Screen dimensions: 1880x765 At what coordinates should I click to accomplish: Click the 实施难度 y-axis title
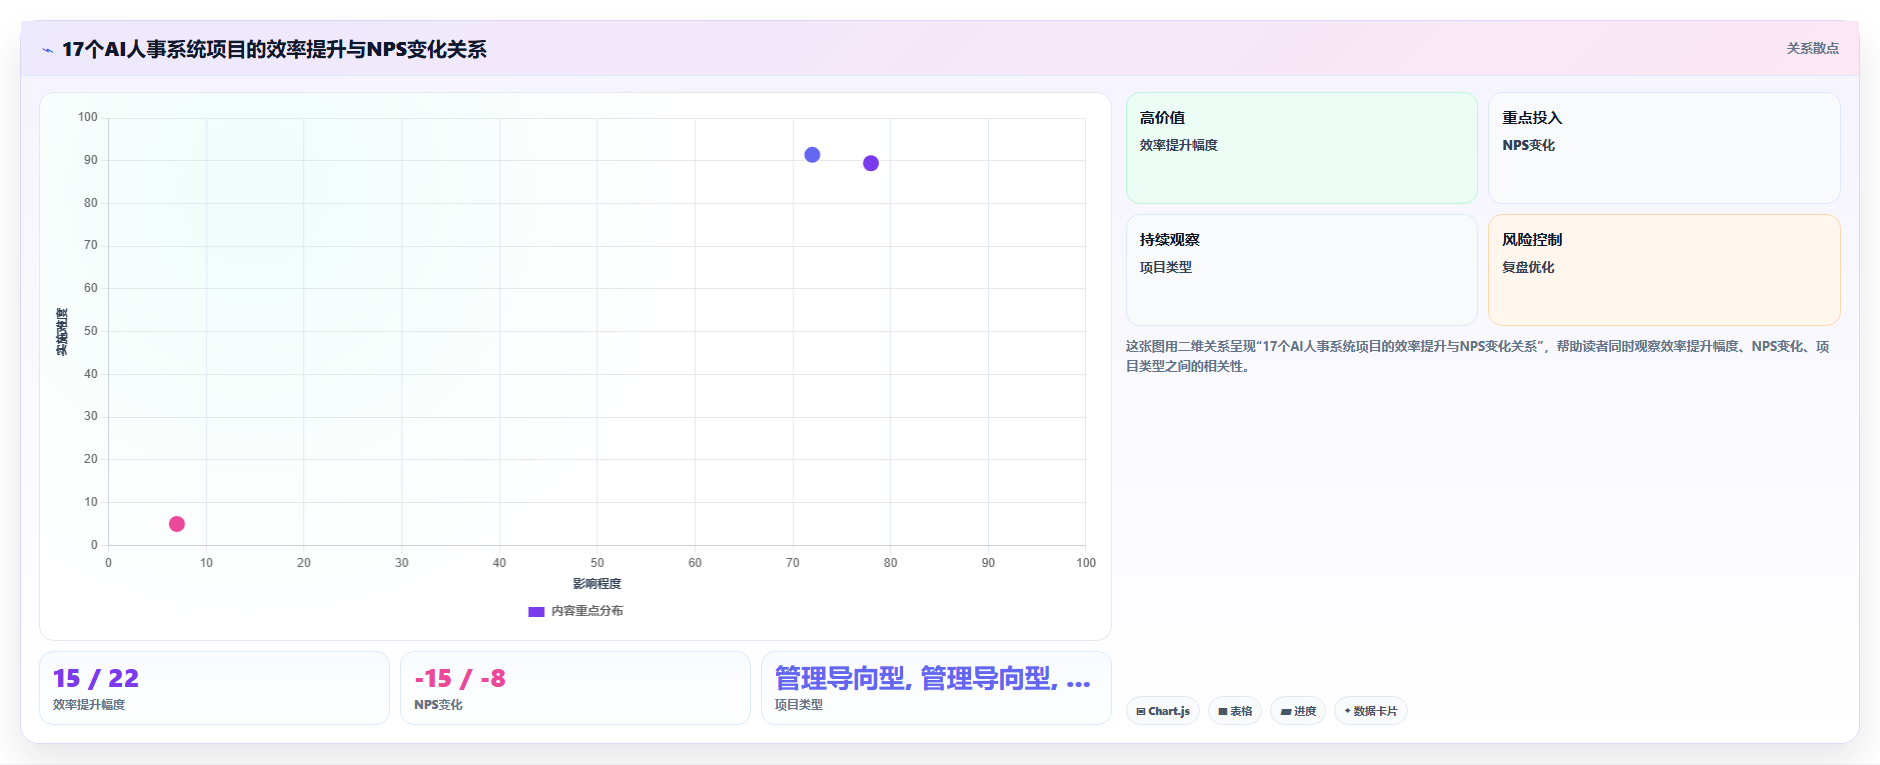point(62,332)
